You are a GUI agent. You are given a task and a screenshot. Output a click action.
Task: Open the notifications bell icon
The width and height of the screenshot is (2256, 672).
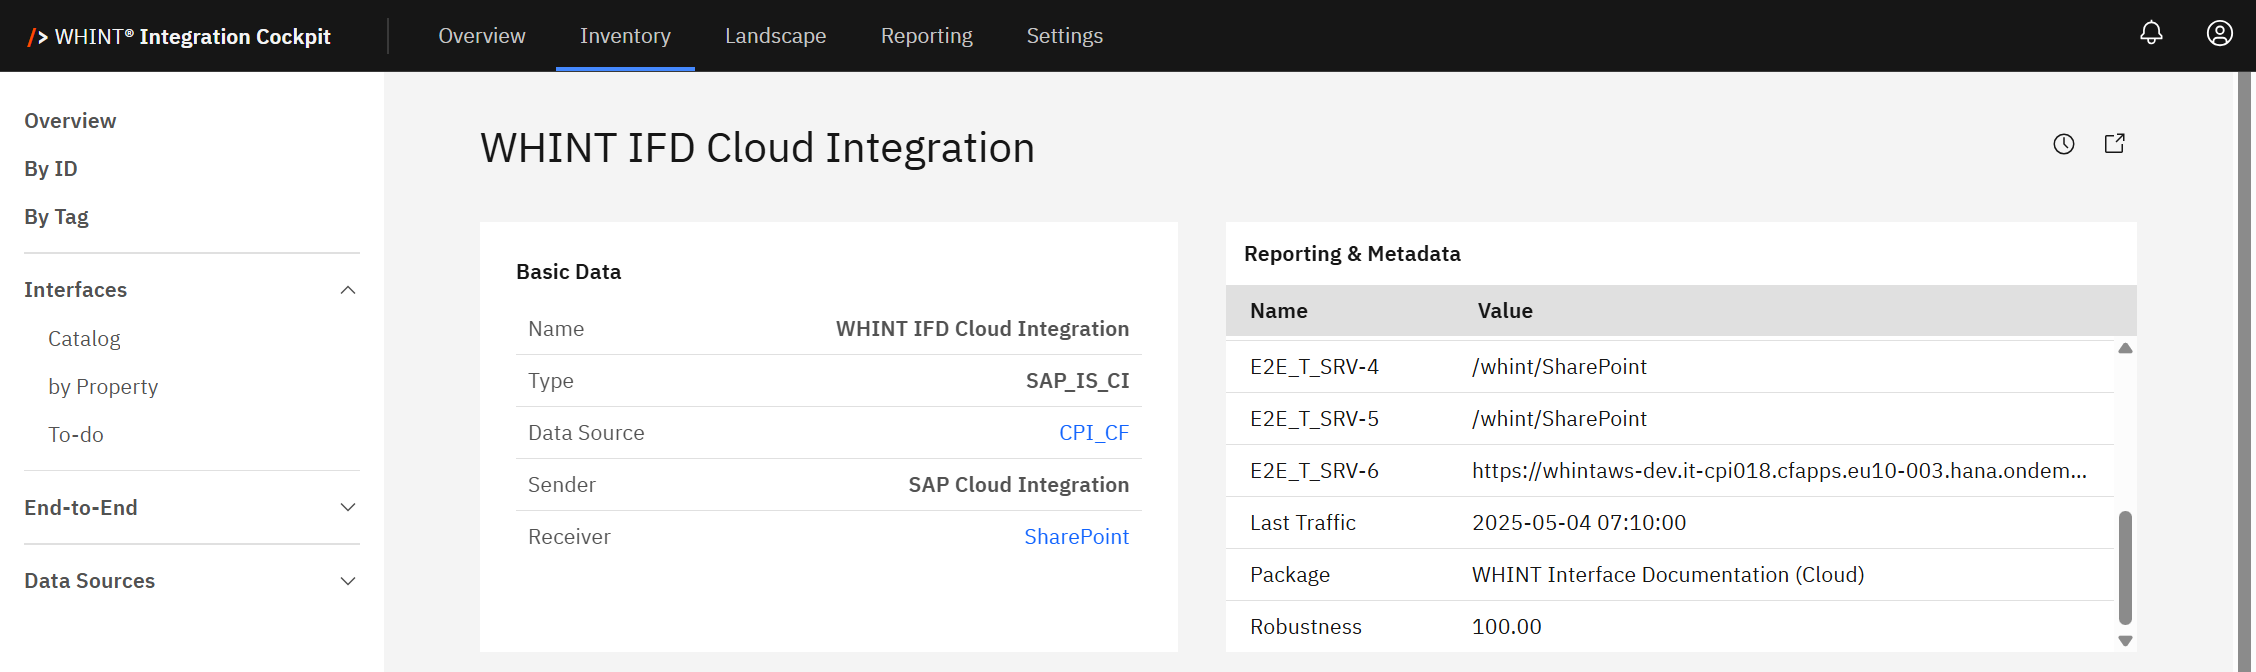point(2151,34)
